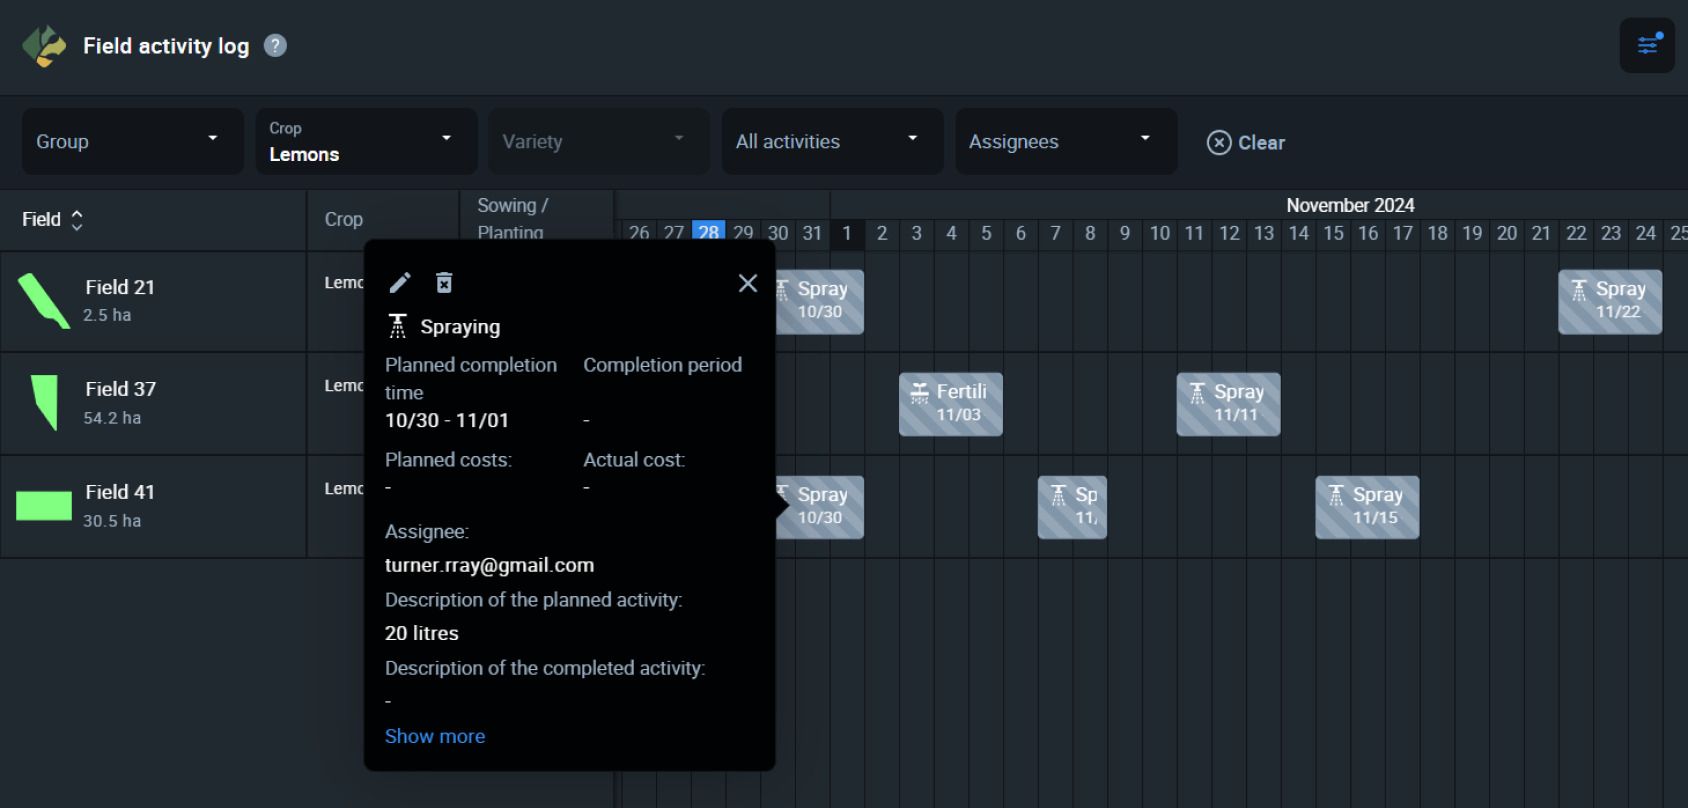Delete the Spraying activity via trash icon
The height and width of the screenshot is (808, 1688).
tap(444, 283)
